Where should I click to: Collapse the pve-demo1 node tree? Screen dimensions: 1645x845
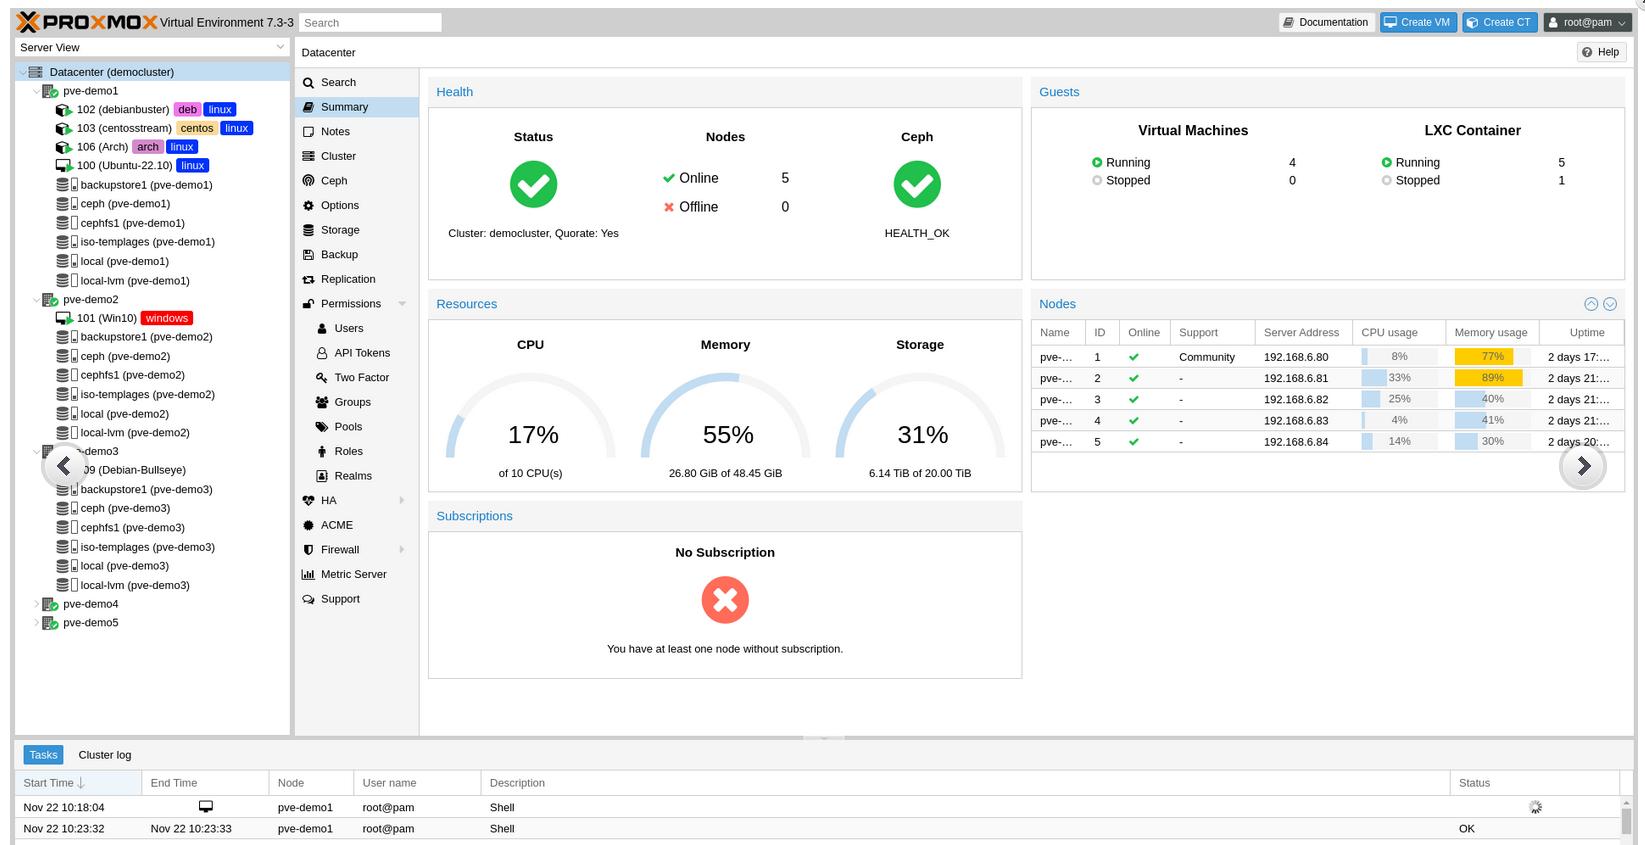pyautogui.click(x=36, y=91)
